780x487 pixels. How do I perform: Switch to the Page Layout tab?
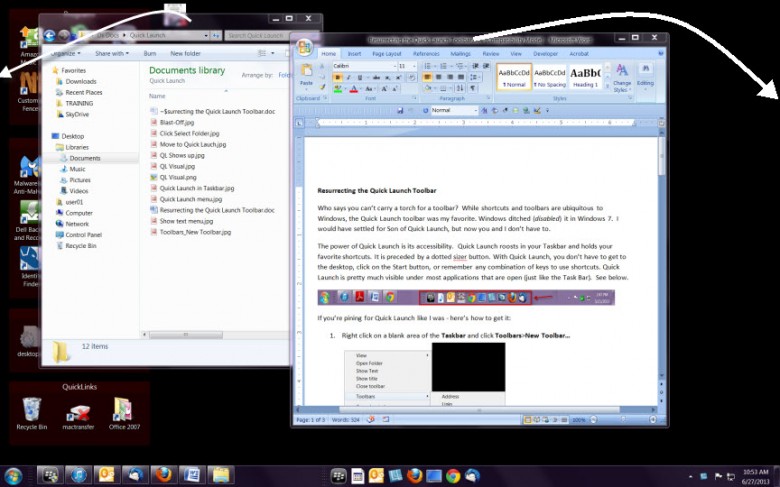(x=387, y=54)
